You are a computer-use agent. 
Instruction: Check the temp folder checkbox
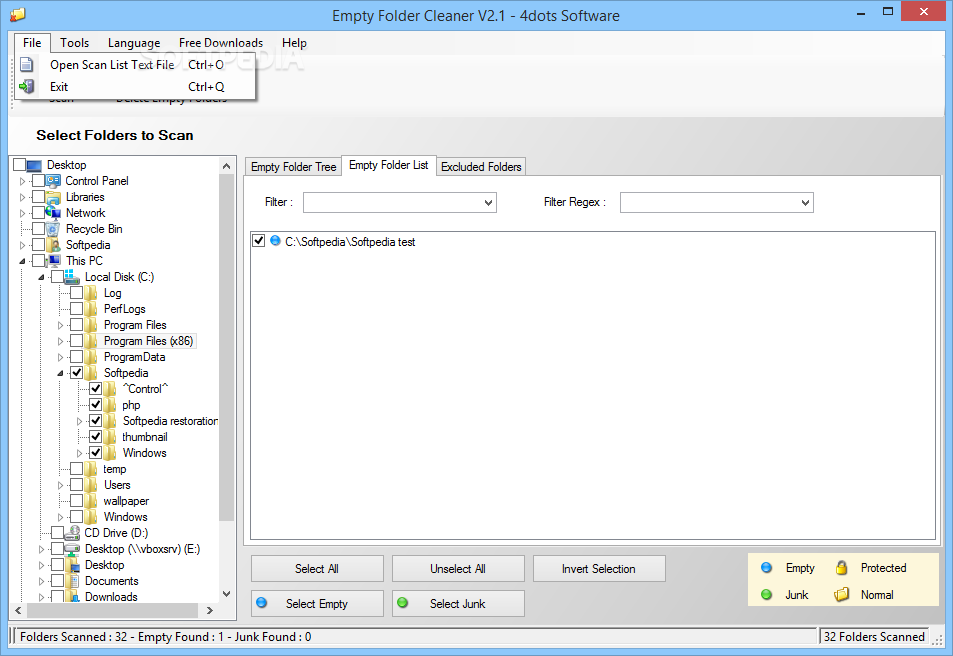77,469
